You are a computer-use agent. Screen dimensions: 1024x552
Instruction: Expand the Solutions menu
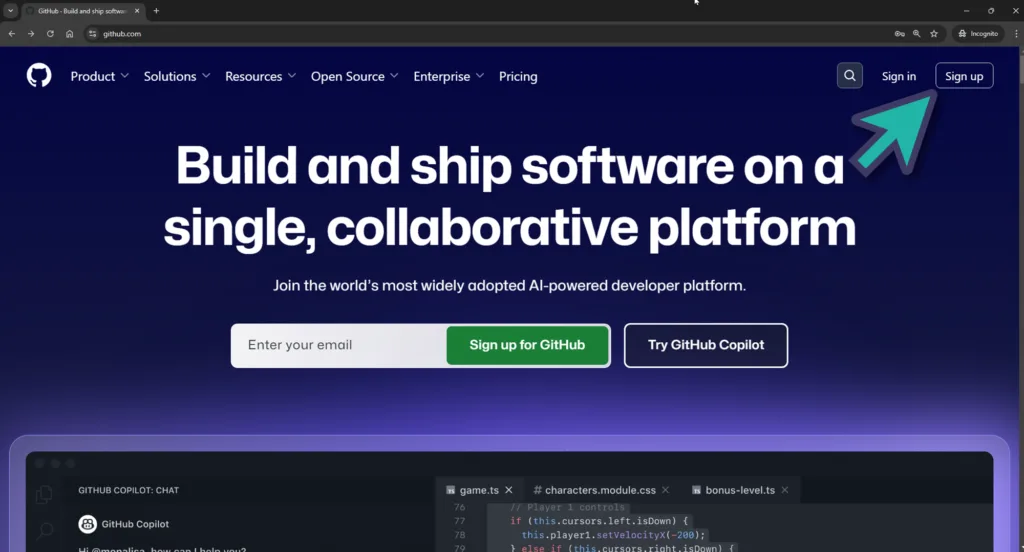point(177,76)
